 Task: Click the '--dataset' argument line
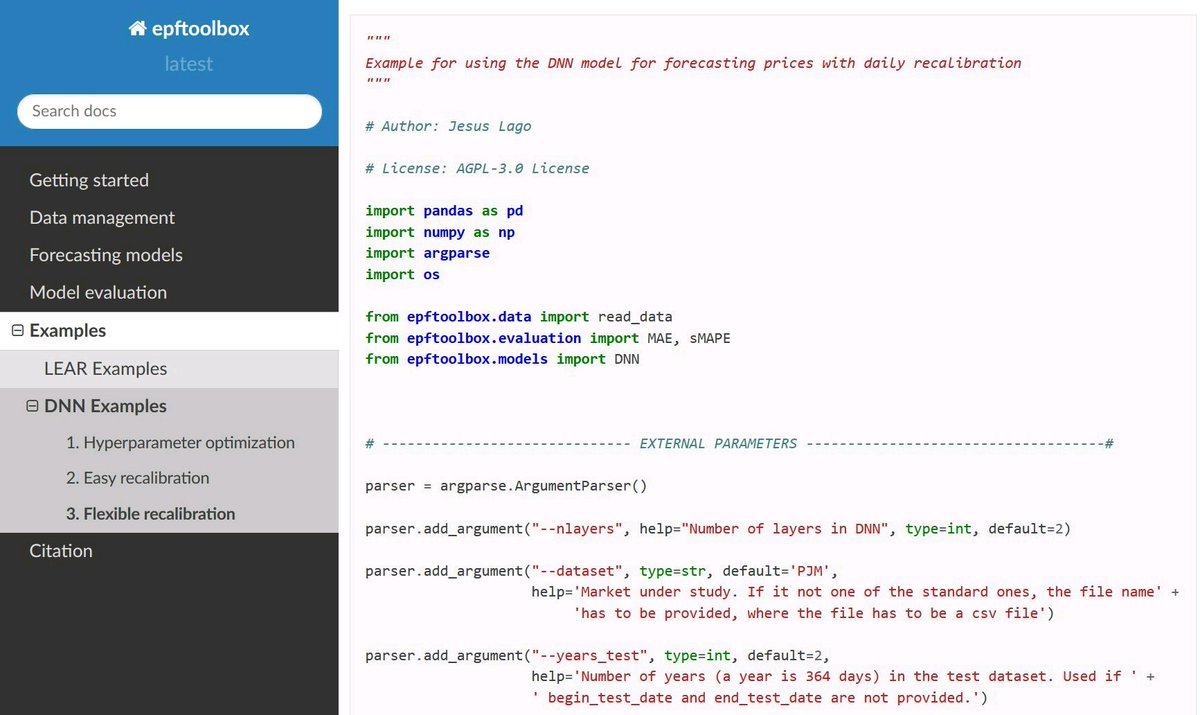[602, 571]
